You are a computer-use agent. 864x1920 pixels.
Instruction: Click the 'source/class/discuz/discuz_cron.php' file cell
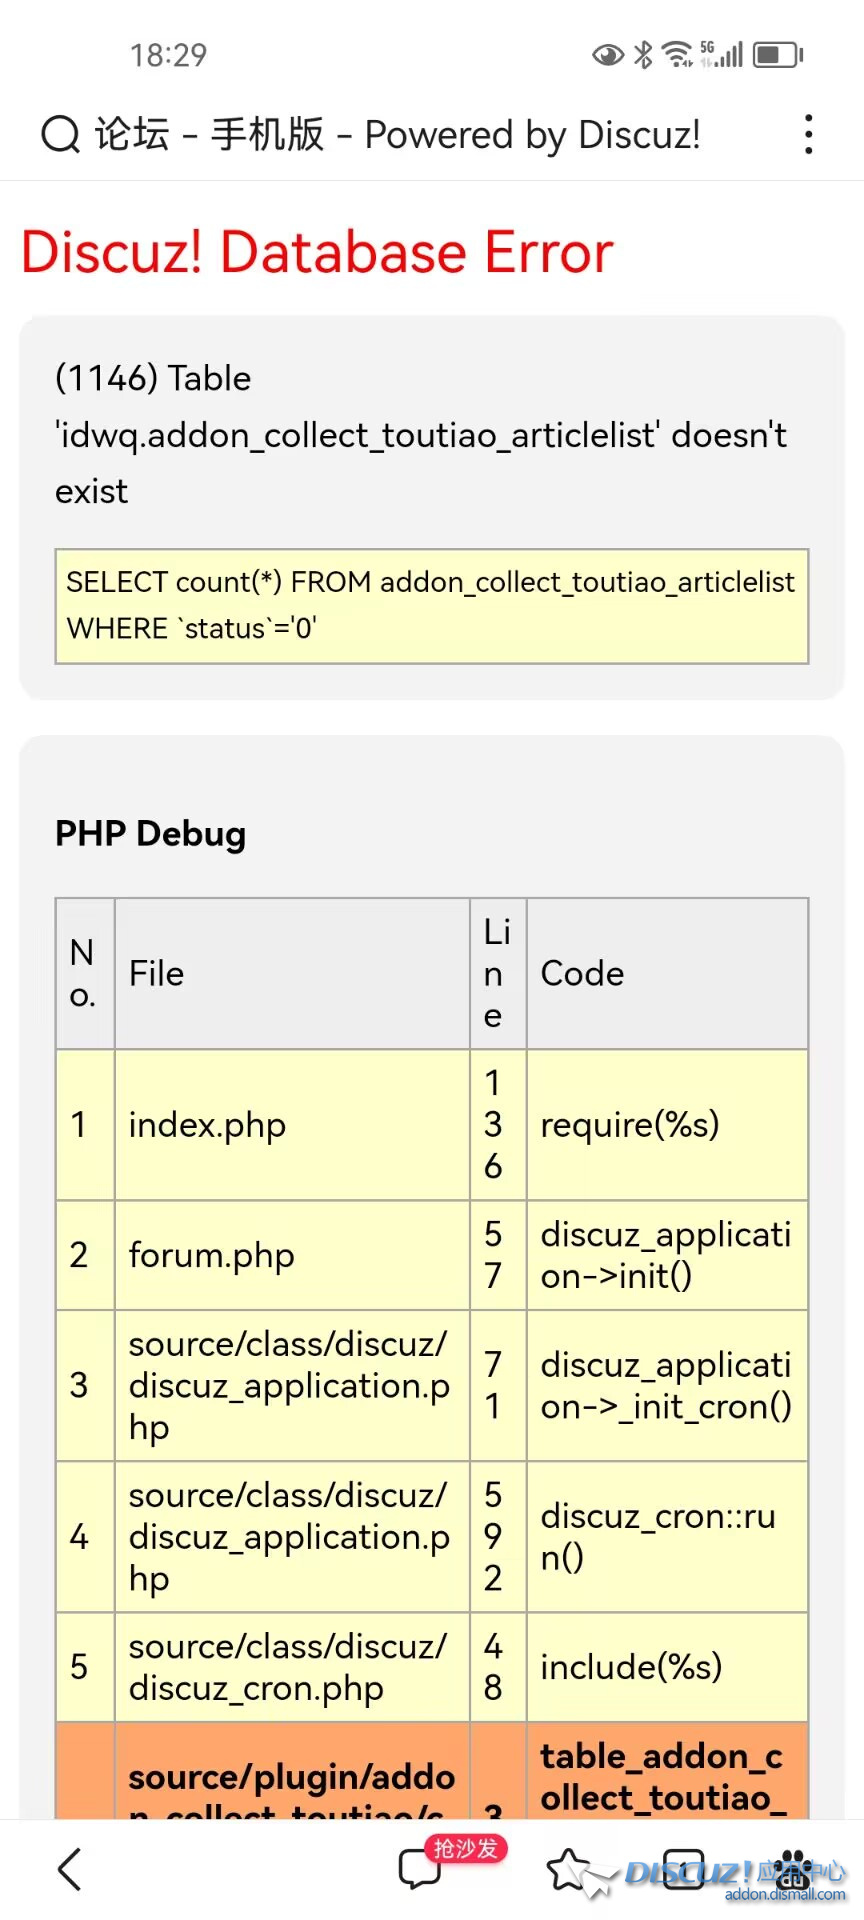click(292, 1667)
